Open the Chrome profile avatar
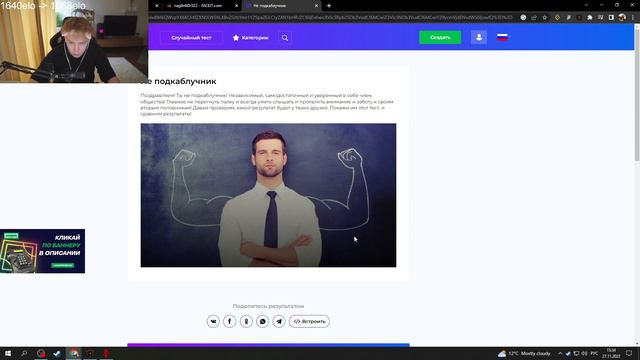The height and width of the screenshot is (360, 640). (x=622, y=18)
